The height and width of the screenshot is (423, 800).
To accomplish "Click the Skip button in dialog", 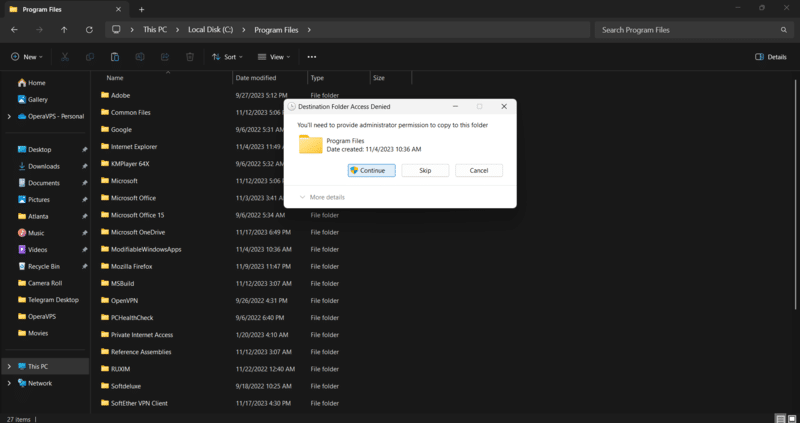I will tap(425, 171).
